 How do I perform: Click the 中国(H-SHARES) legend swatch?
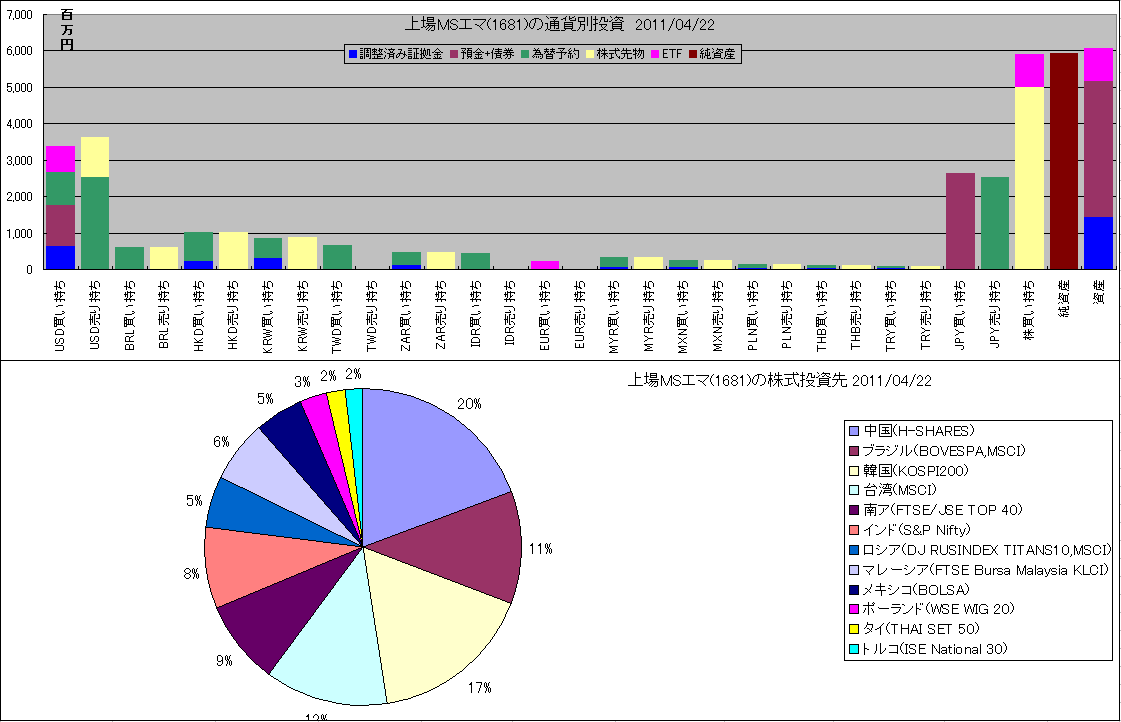pyautogui.click(x=853, y=431)
